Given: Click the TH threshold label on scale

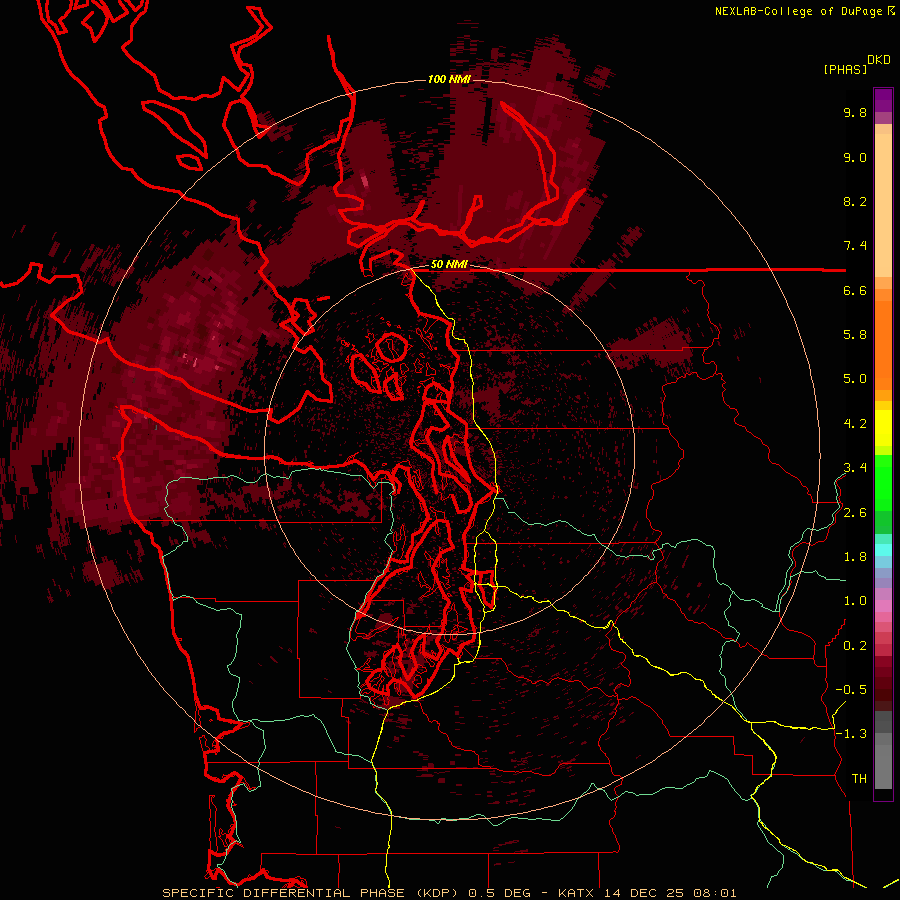Looking at the screenshot, I should pos(859,779).
